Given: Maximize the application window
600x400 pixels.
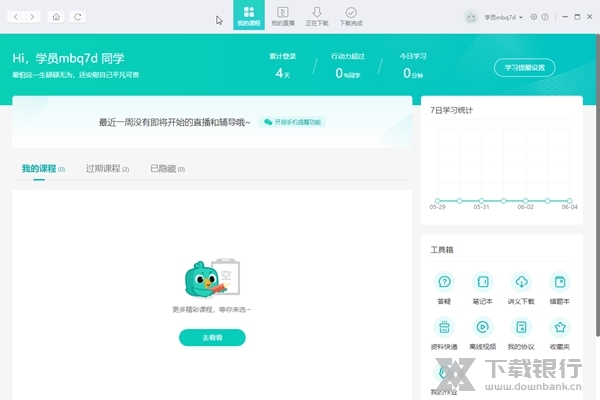Looking at the screenshot, I should tap(577, 17).
